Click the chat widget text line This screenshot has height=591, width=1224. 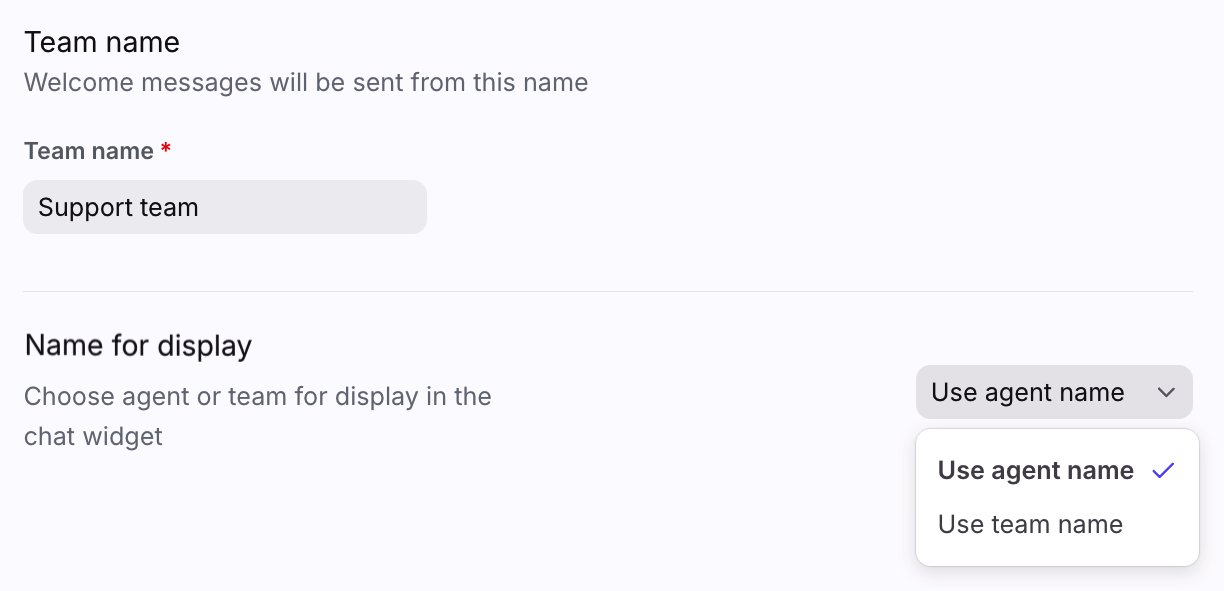(x=93, y=437)
